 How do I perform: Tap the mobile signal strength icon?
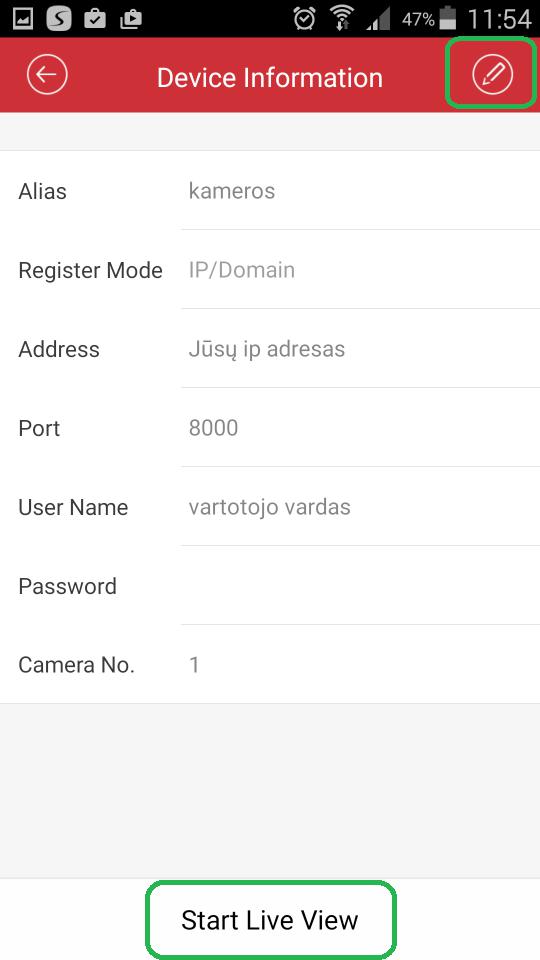tap(378, 20)
